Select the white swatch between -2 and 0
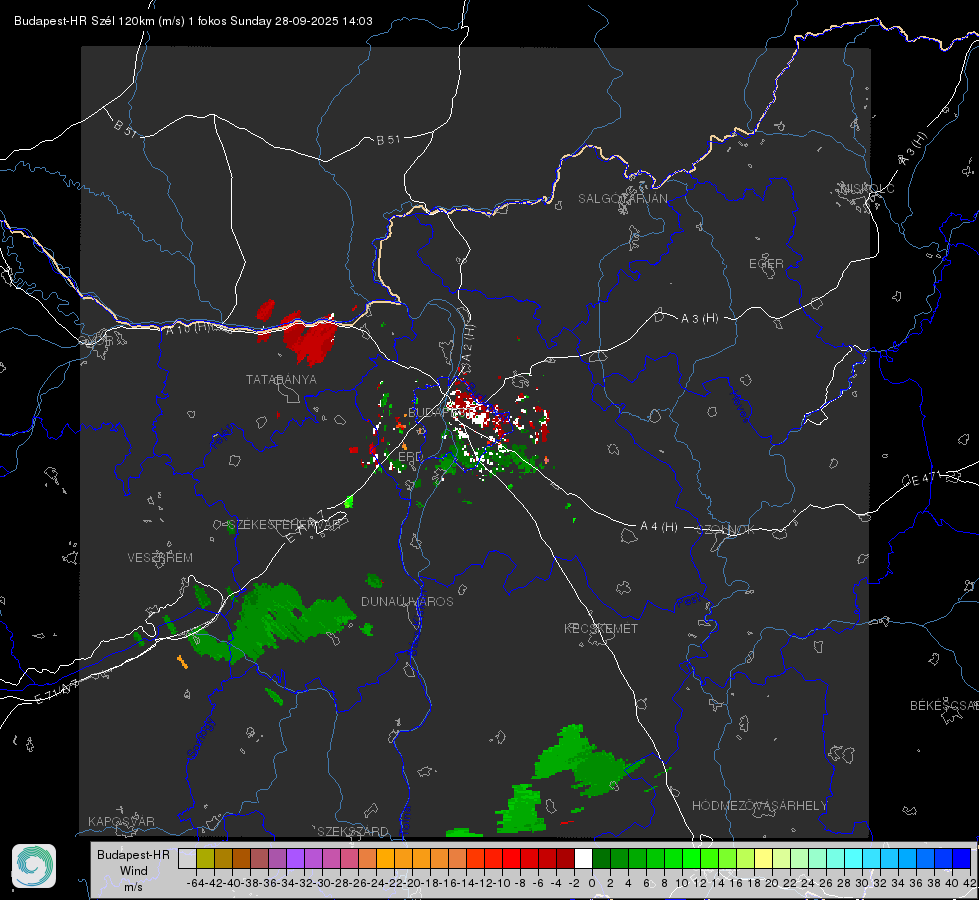The height and width of the screenshot is (900, 979). 583,858
